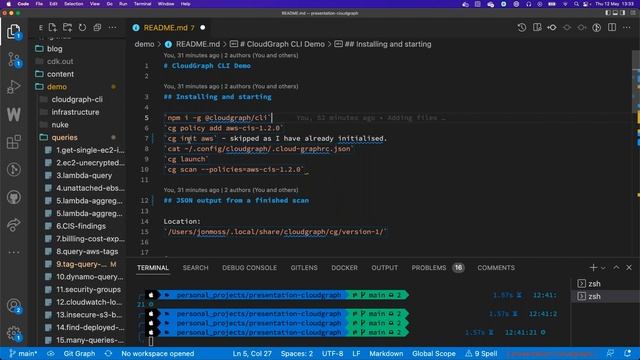640x360 pixels.
Task: Create a new file in explorer
Action: click(x=53, y=27)
